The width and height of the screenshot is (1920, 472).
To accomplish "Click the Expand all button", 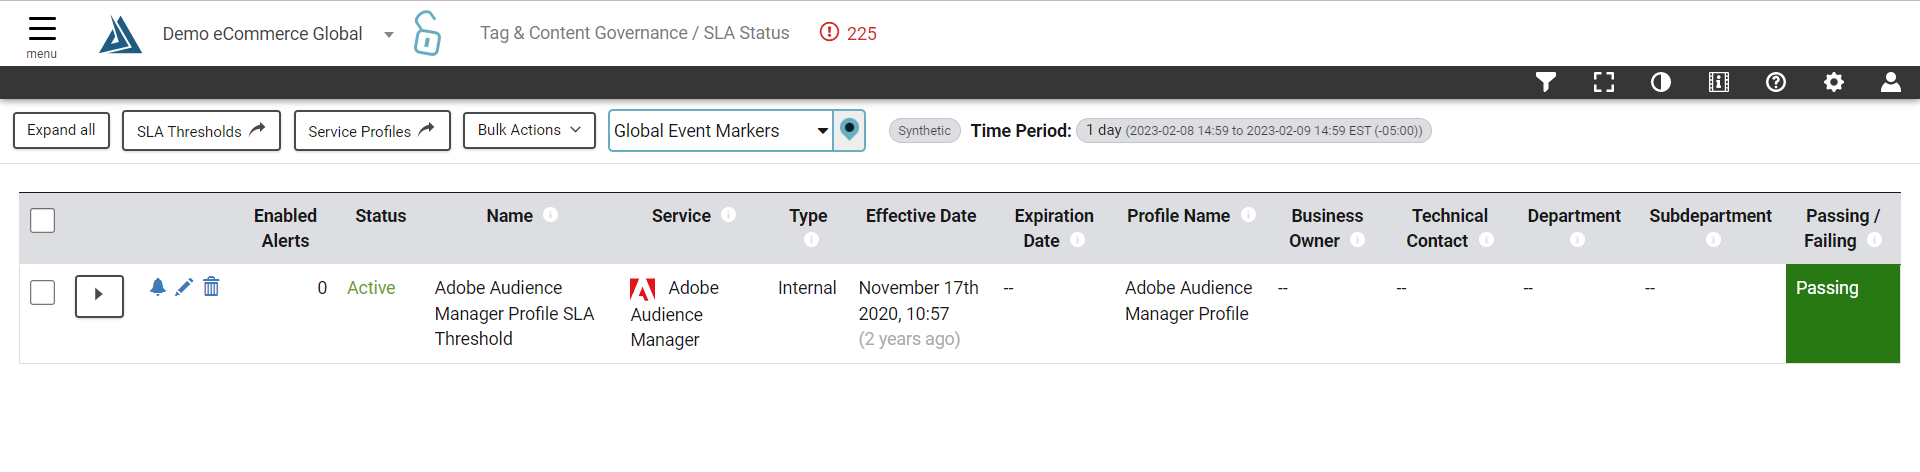I will pyautogui.click(x=61, y=130).
